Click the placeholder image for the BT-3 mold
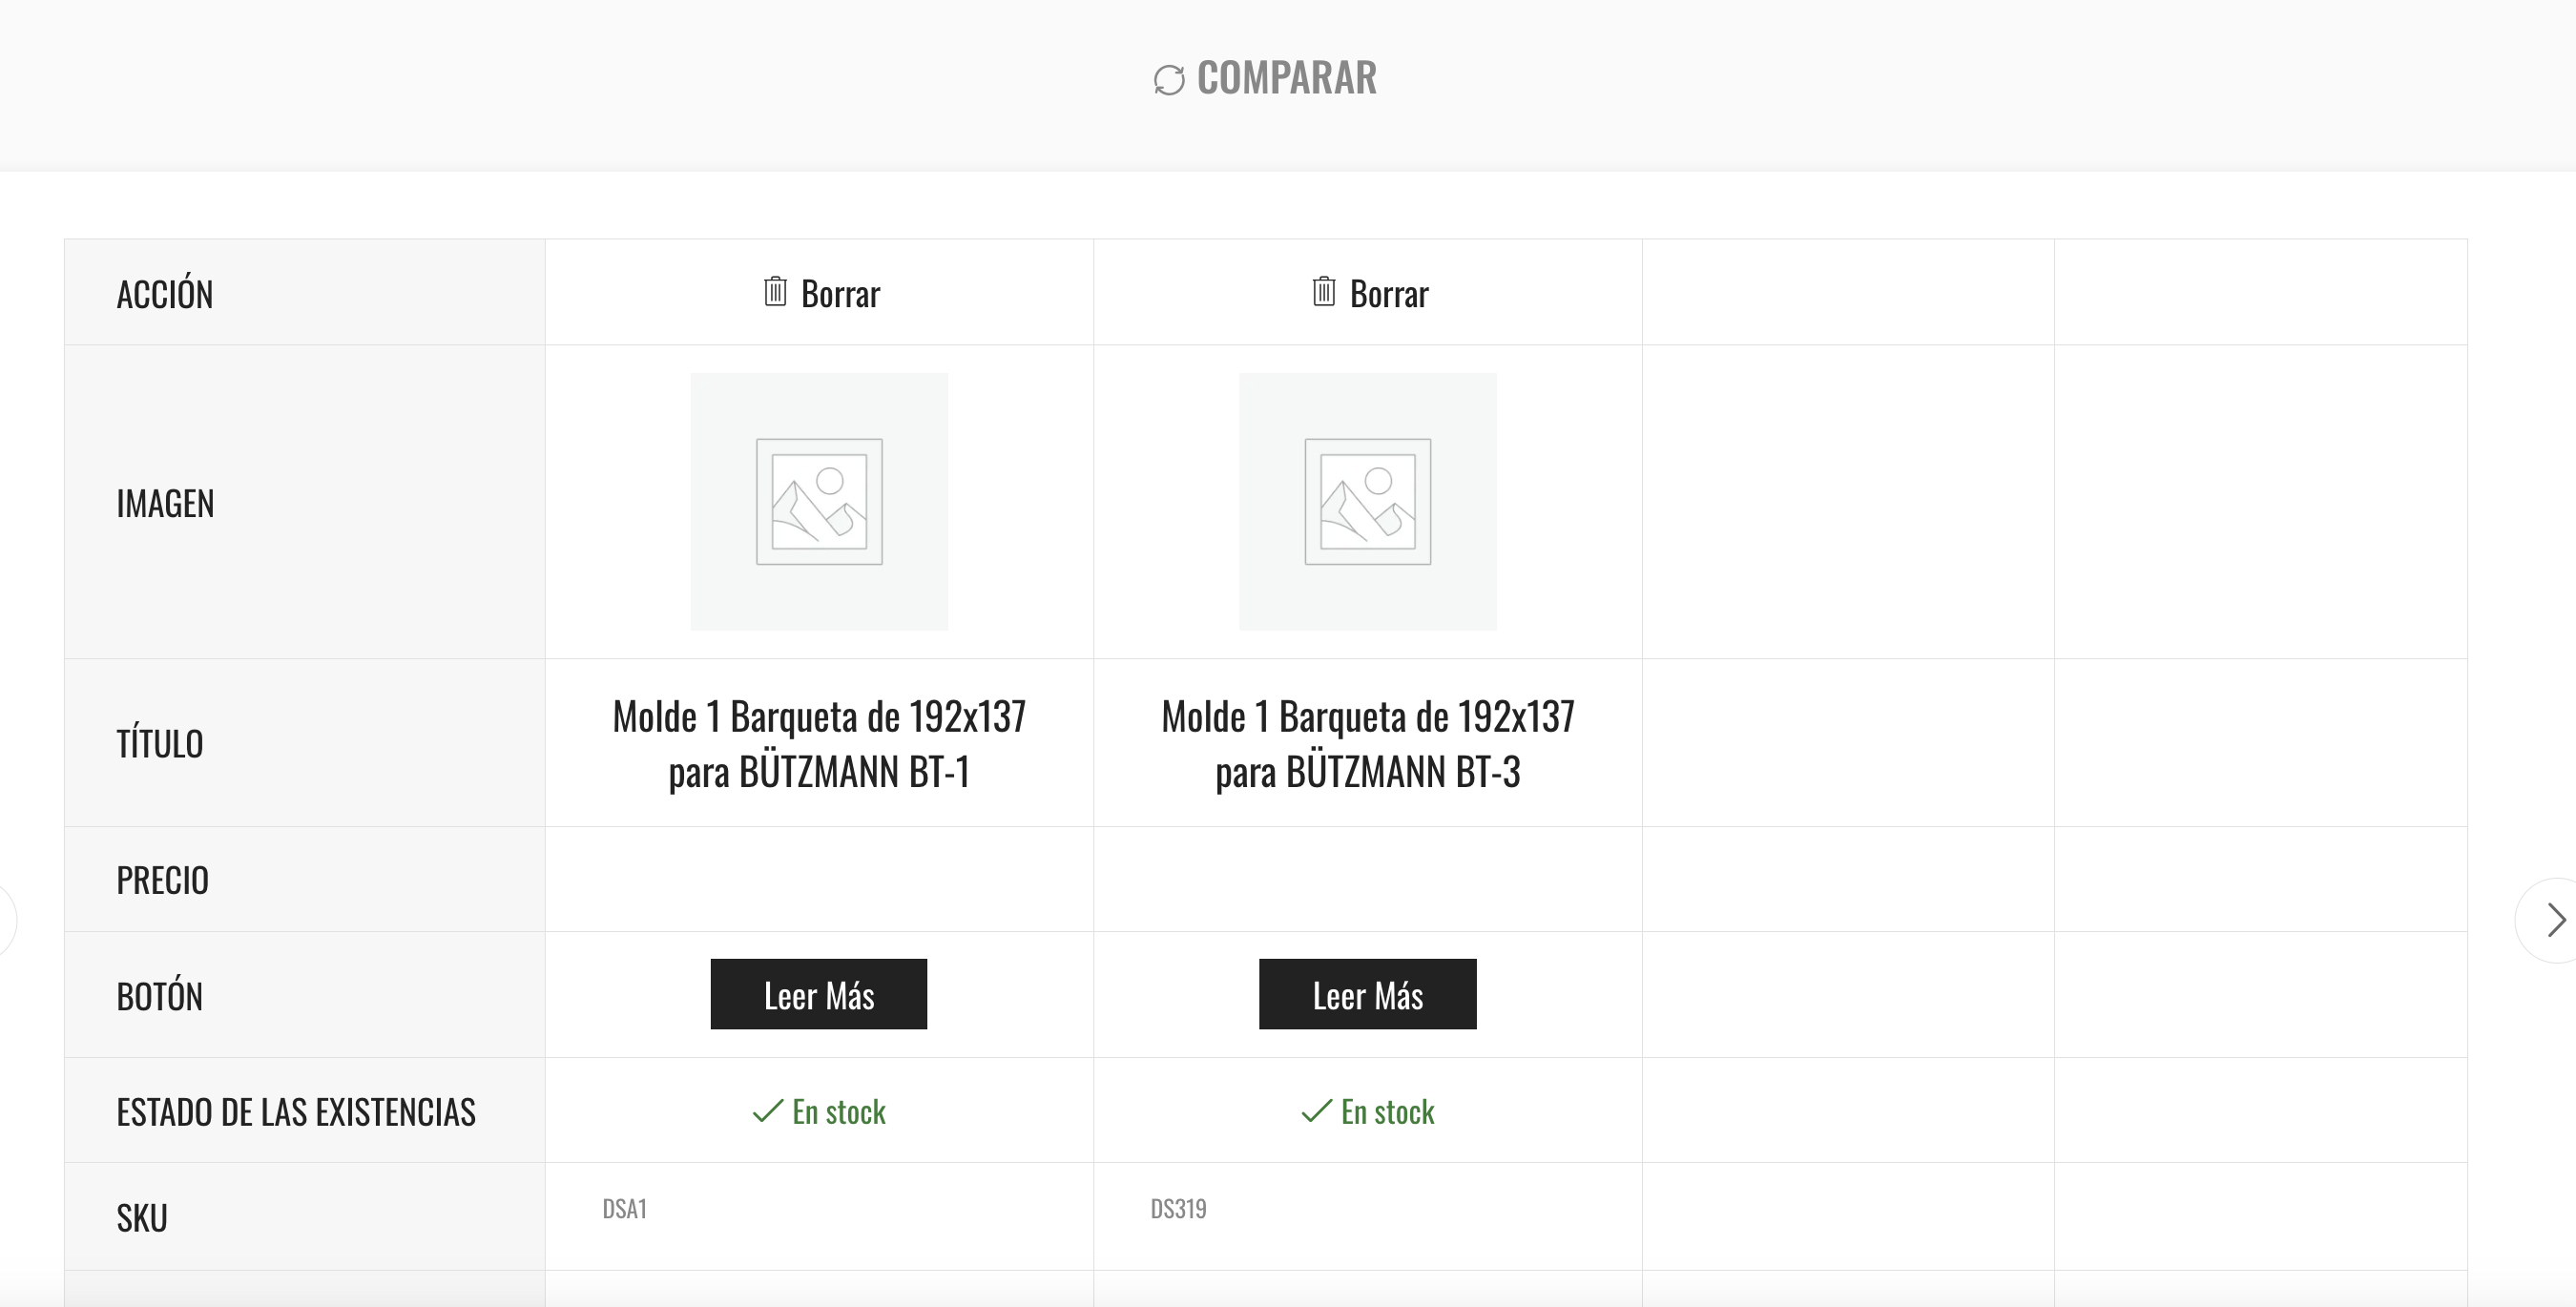The width and height of the screenshot is (2576, 1307). (x=1368, y=502)
